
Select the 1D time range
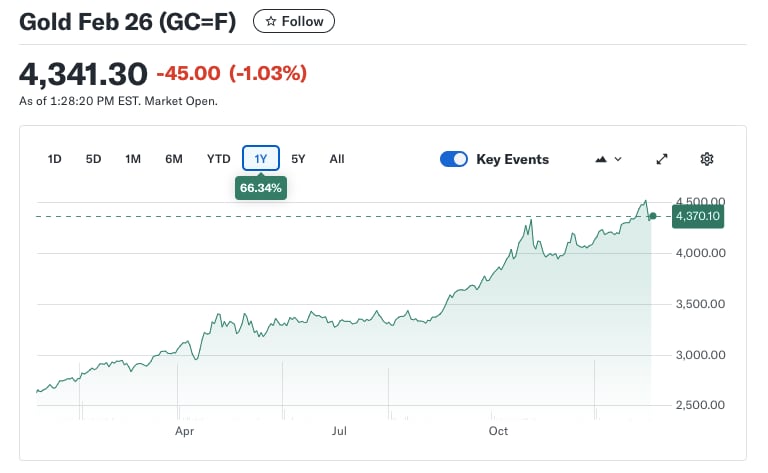(55, 159)
